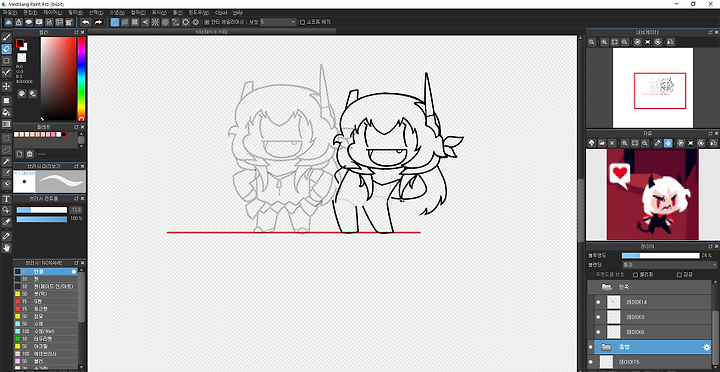Open the Cloud menu

[221, 12]
